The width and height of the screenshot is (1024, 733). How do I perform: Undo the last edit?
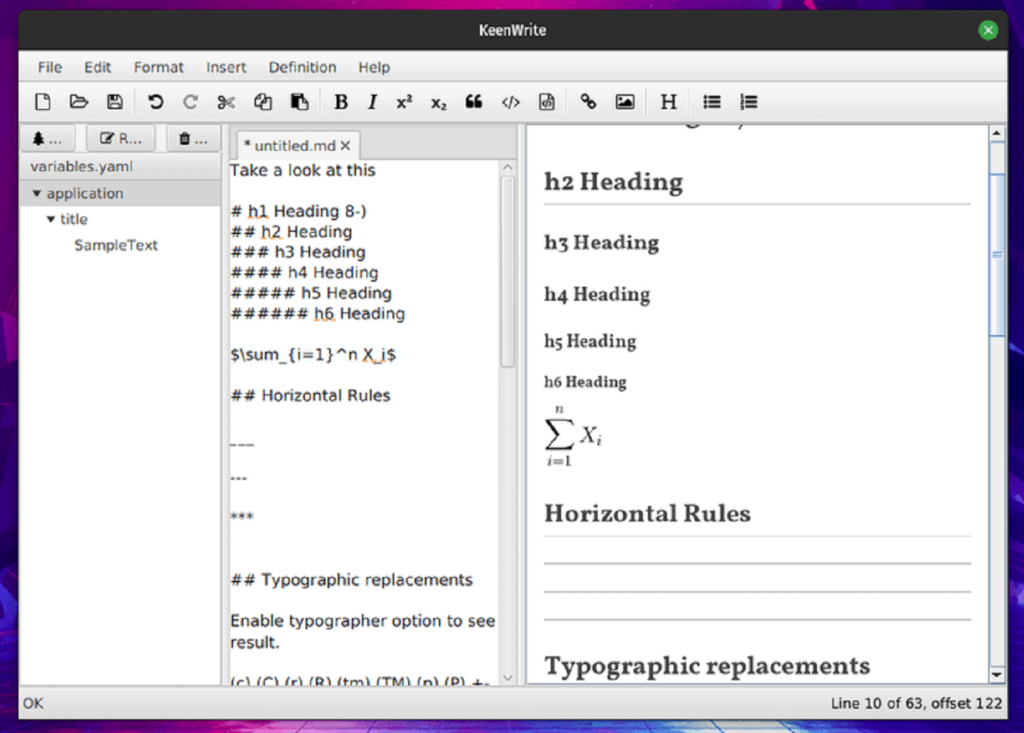(x=157, y=101)
